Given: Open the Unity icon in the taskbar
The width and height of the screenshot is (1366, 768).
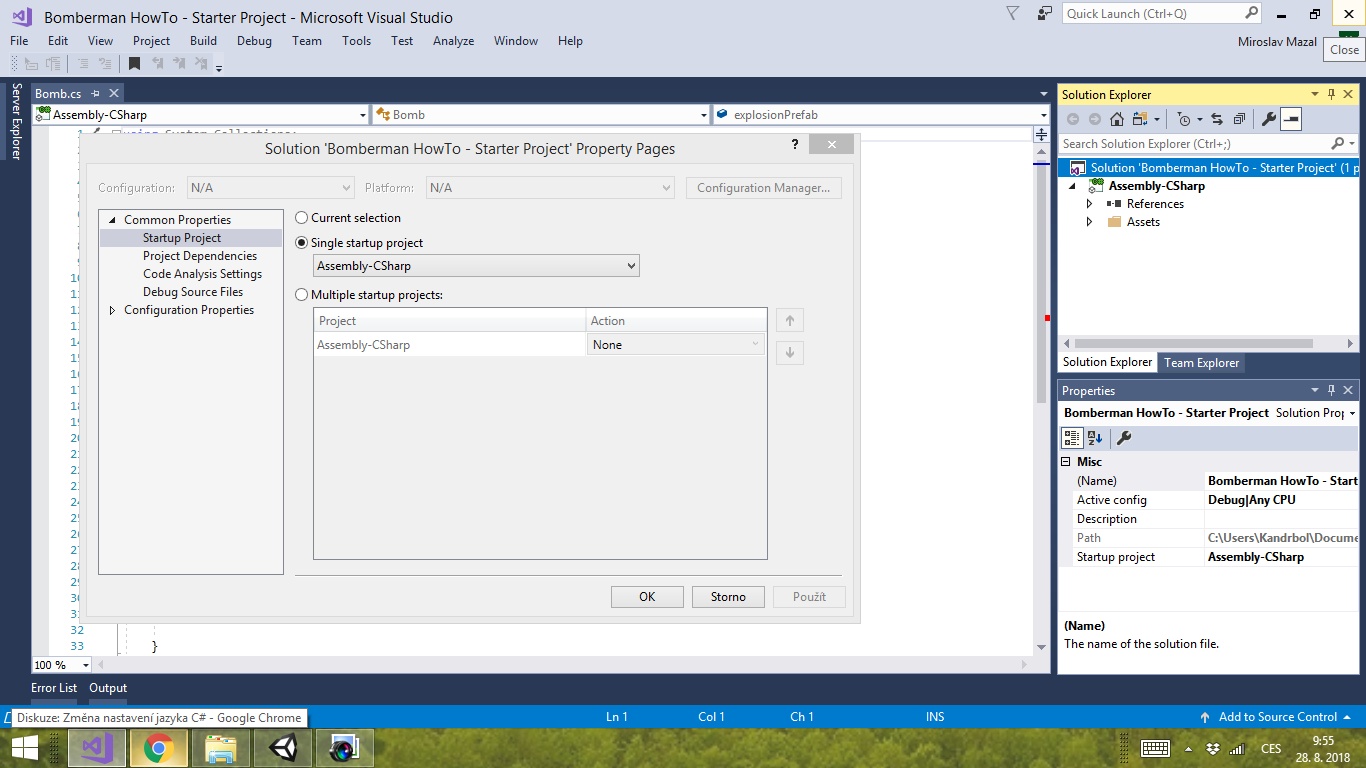Looking at the screenshot, I should [283, 748].
